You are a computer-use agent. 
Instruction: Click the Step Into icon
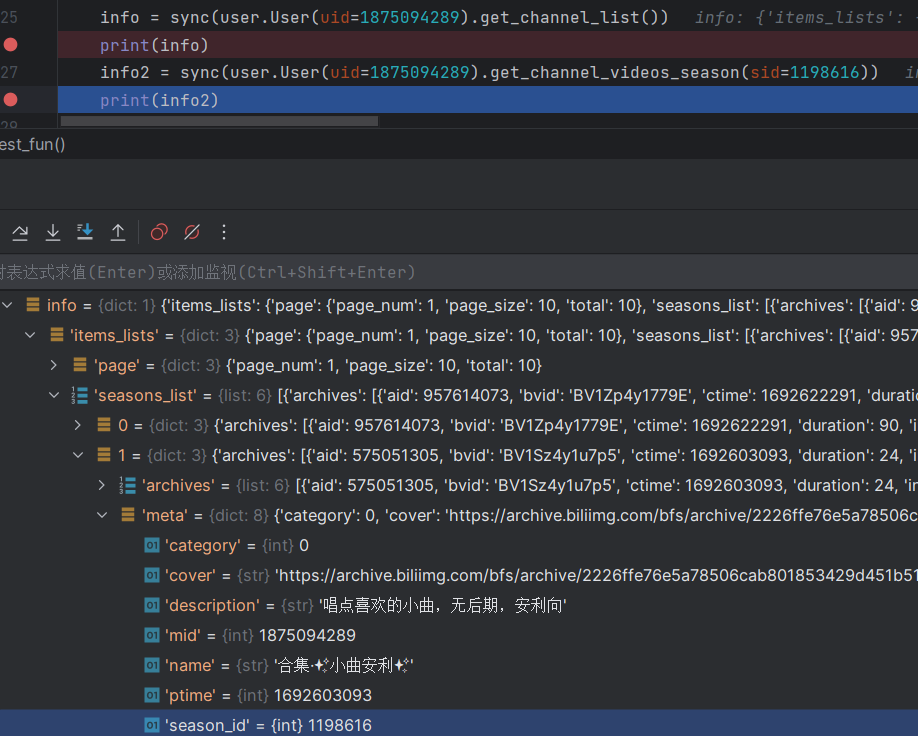[52, 232]
